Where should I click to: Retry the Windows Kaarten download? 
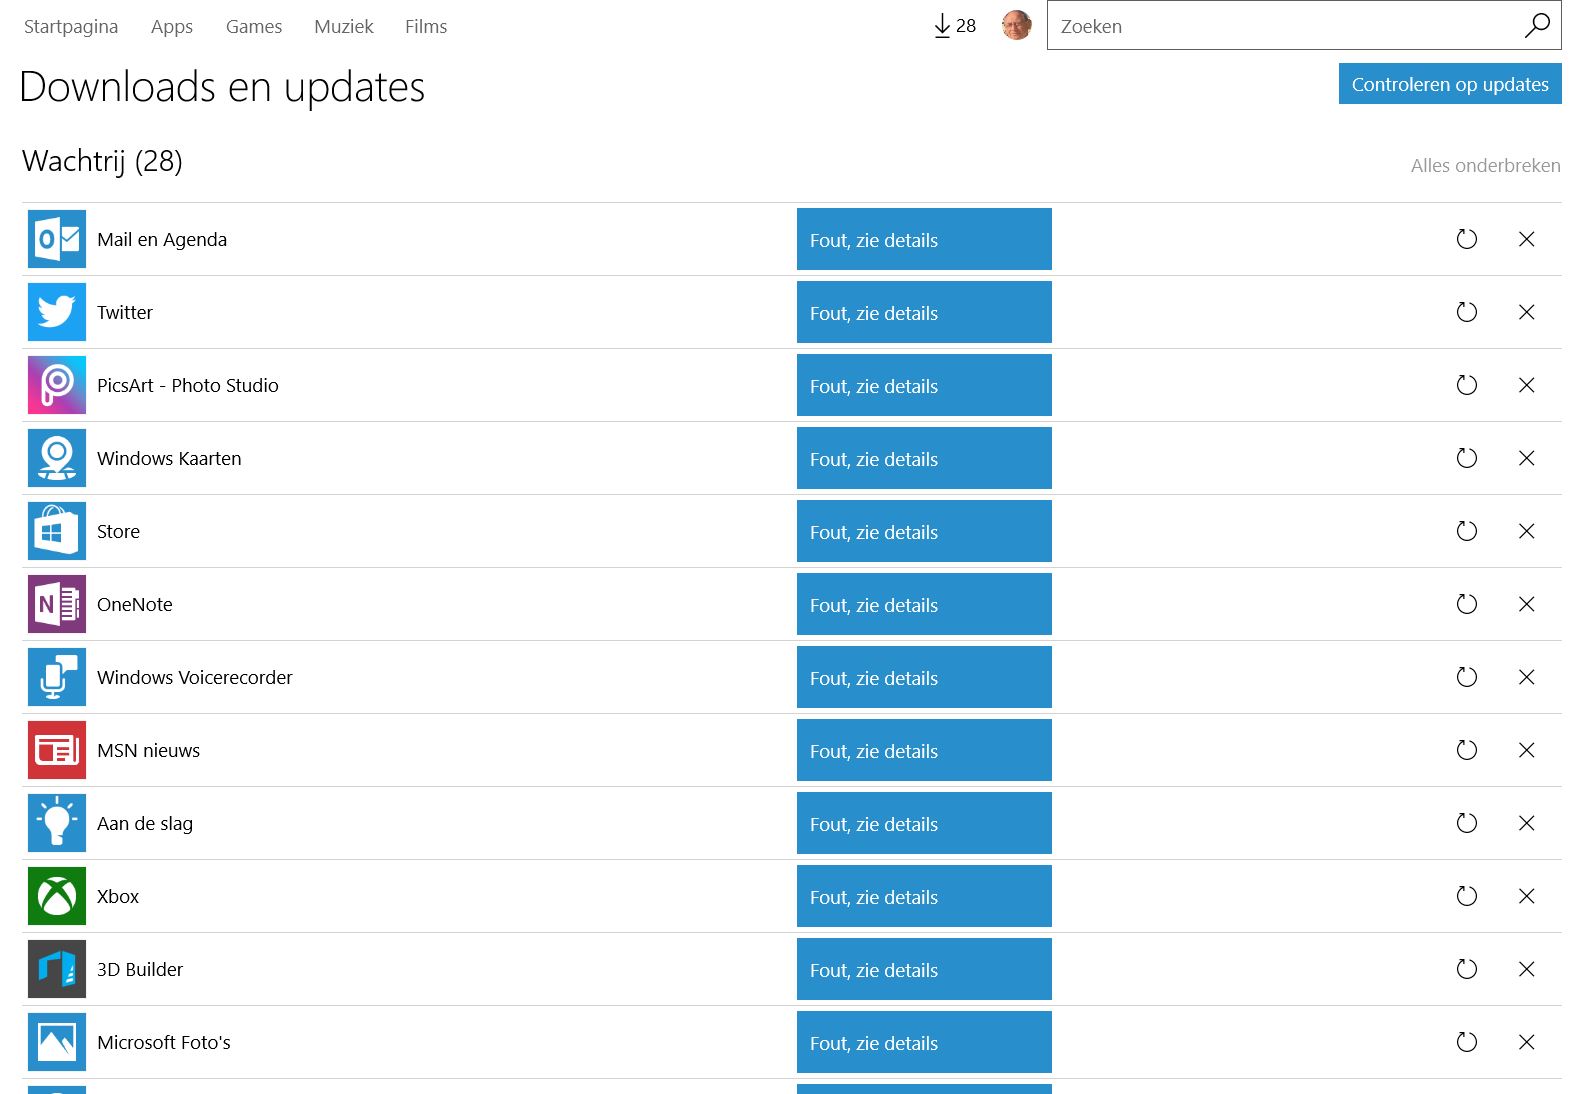[x=1467, y=458]
